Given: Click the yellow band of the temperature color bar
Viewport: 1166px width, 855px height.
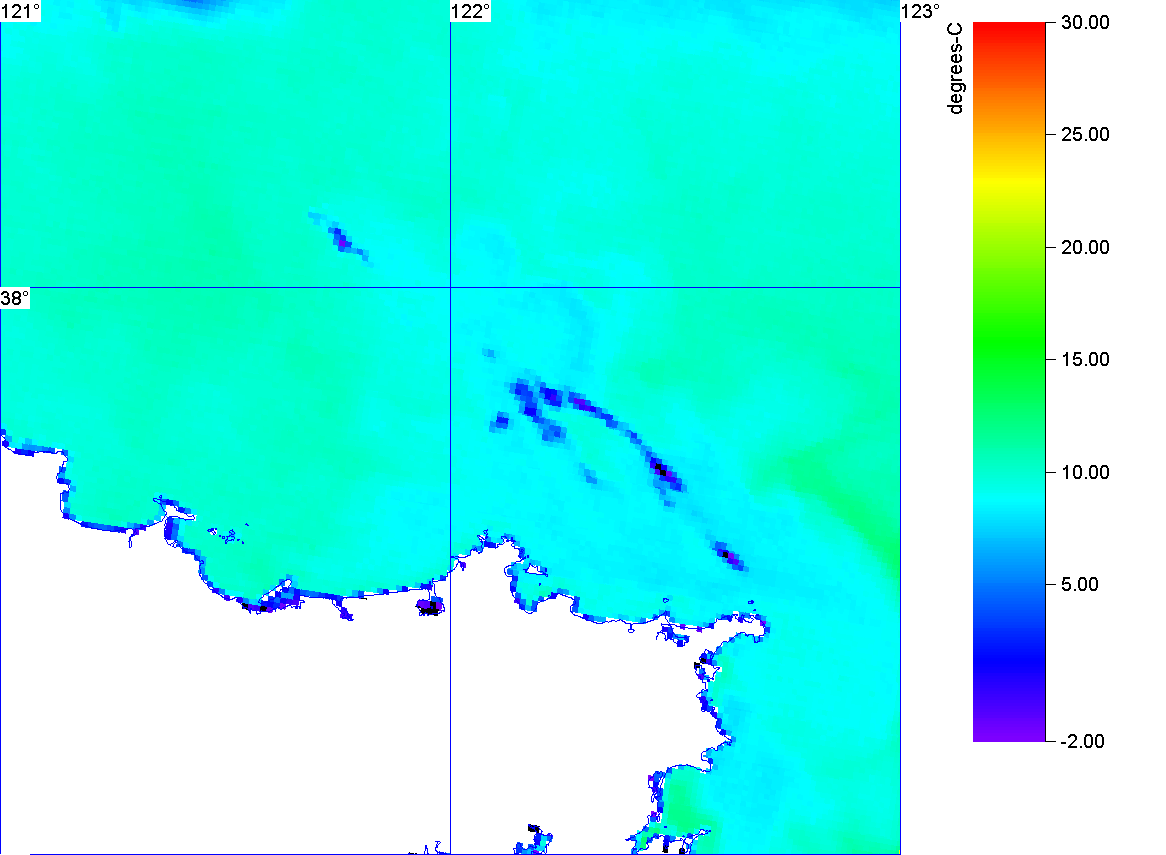Looking at the screenshot, I should [1009, 180].
